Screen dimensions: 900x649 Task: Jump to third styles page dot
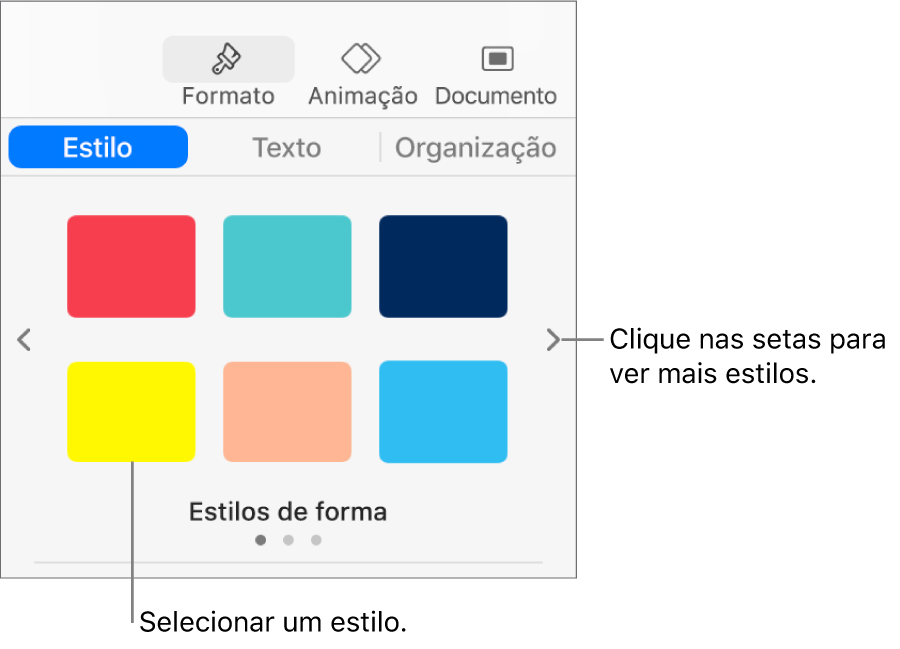316,540
